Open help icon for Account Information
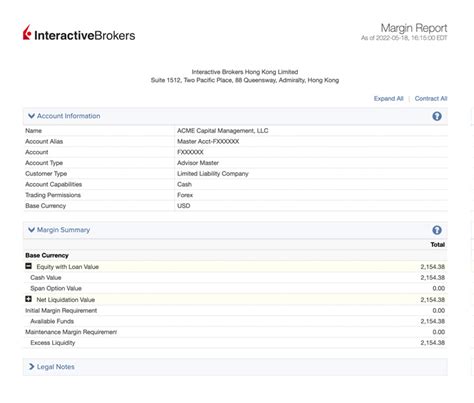This screenshot has width=474, height=403. click(437, 116)
